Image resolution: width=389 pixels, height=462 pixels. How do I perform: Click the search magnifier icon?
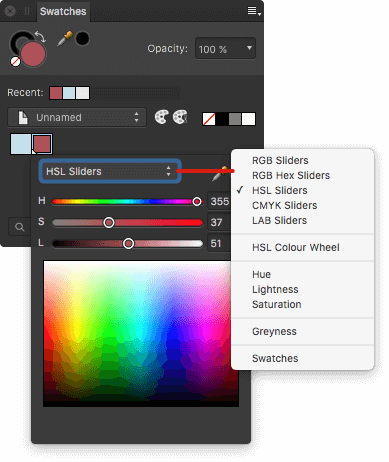coord(20,227)
